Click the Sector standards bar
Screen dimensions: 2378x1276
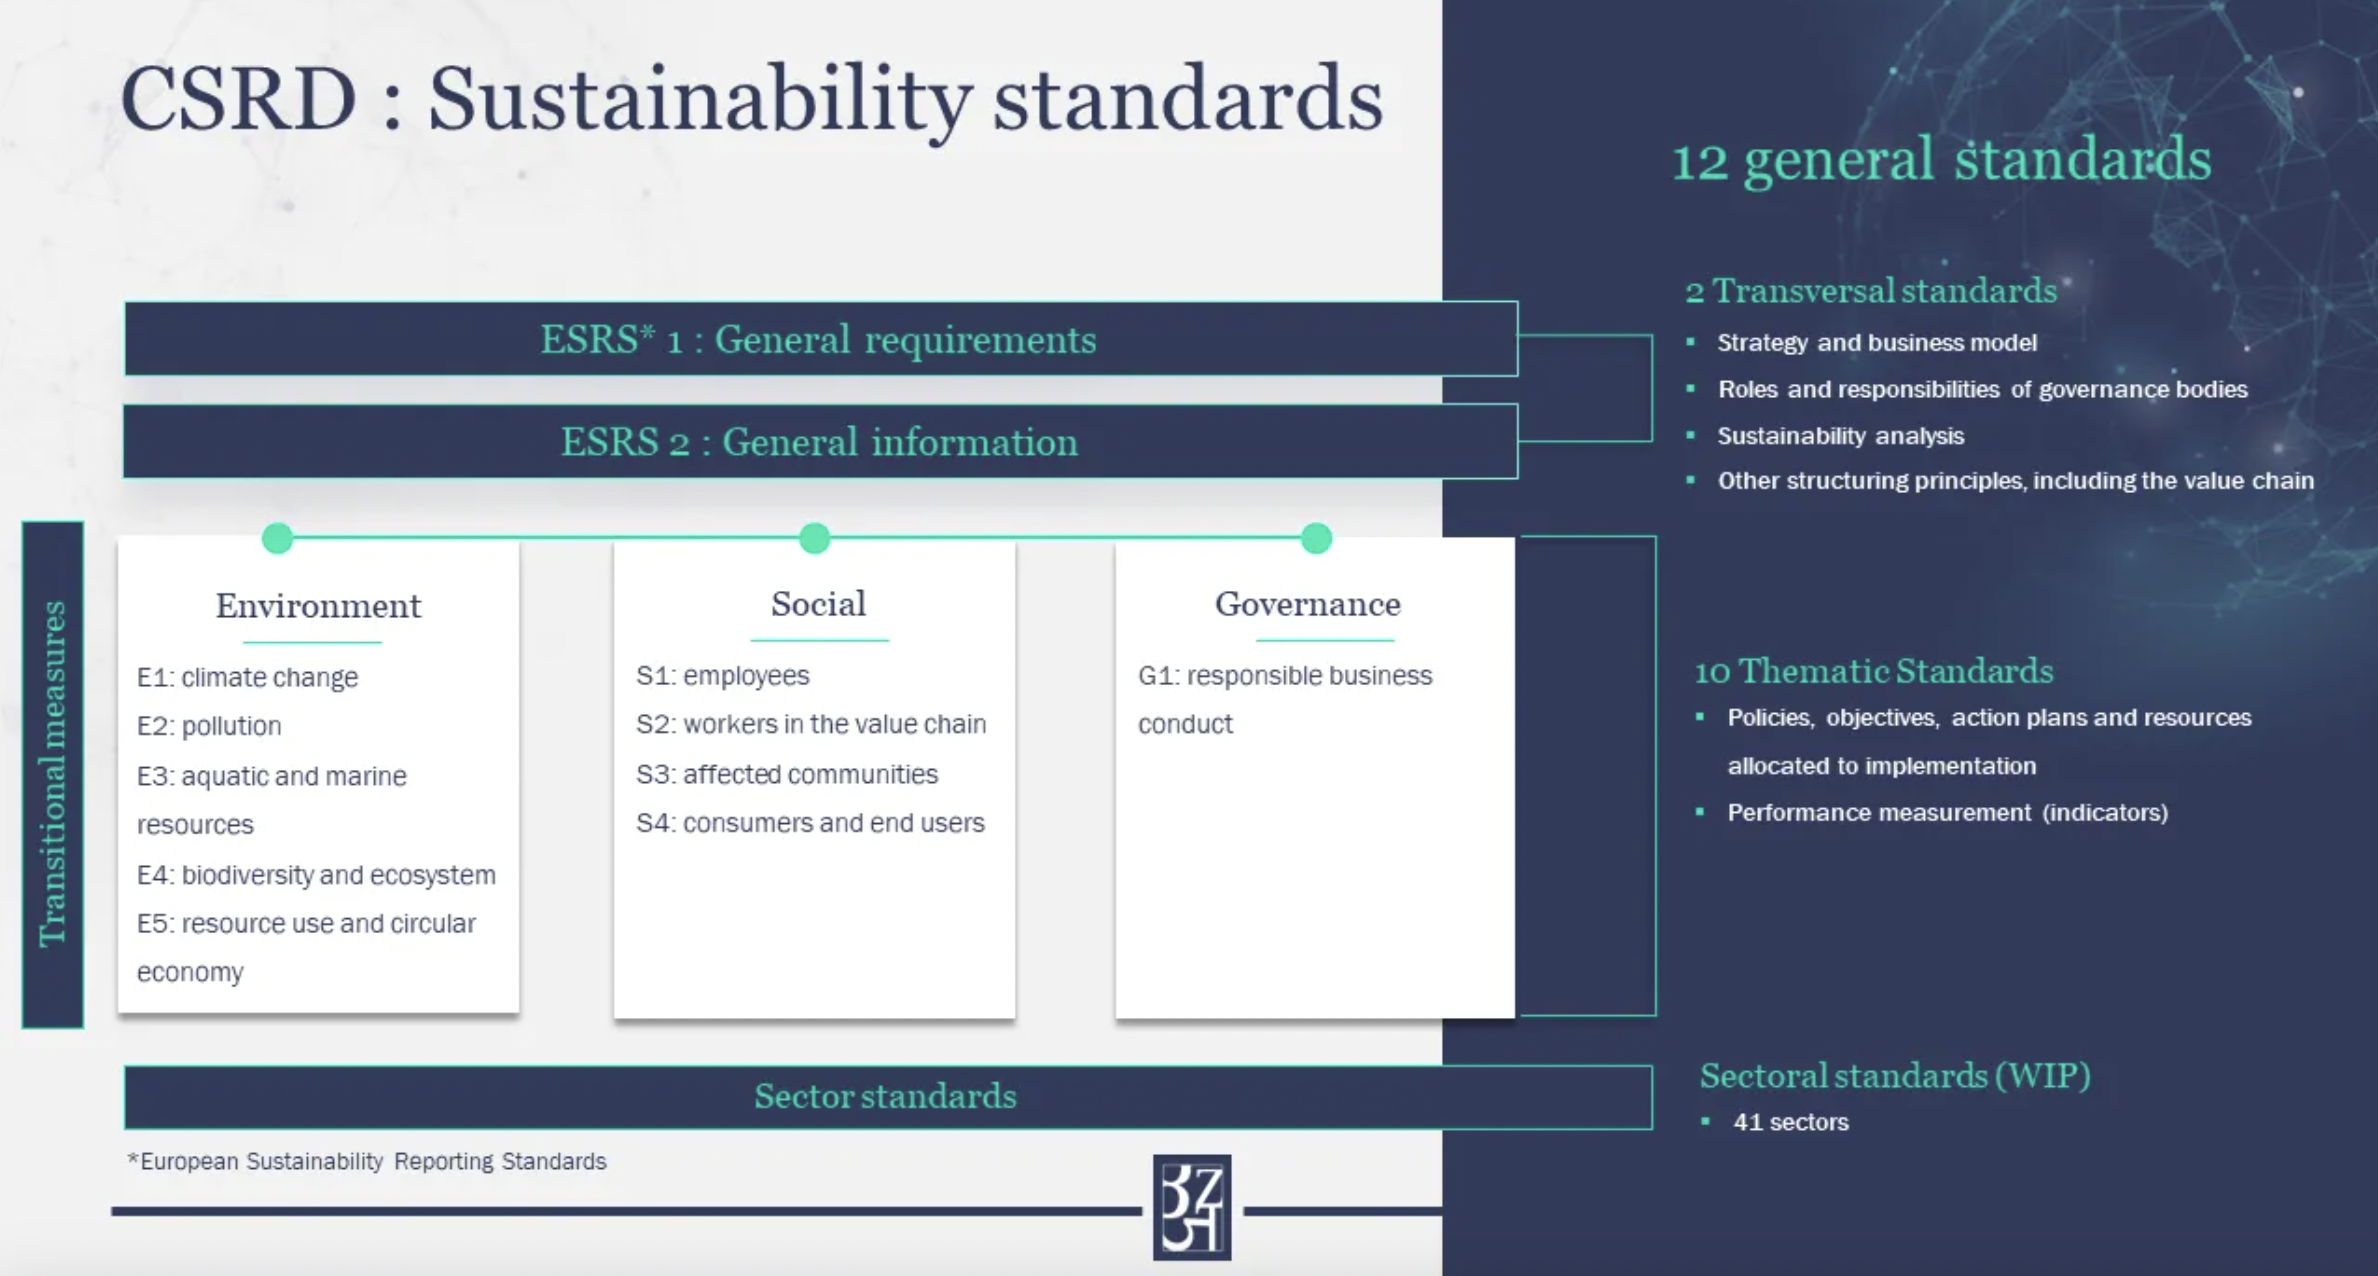[x=886, y=1097]
